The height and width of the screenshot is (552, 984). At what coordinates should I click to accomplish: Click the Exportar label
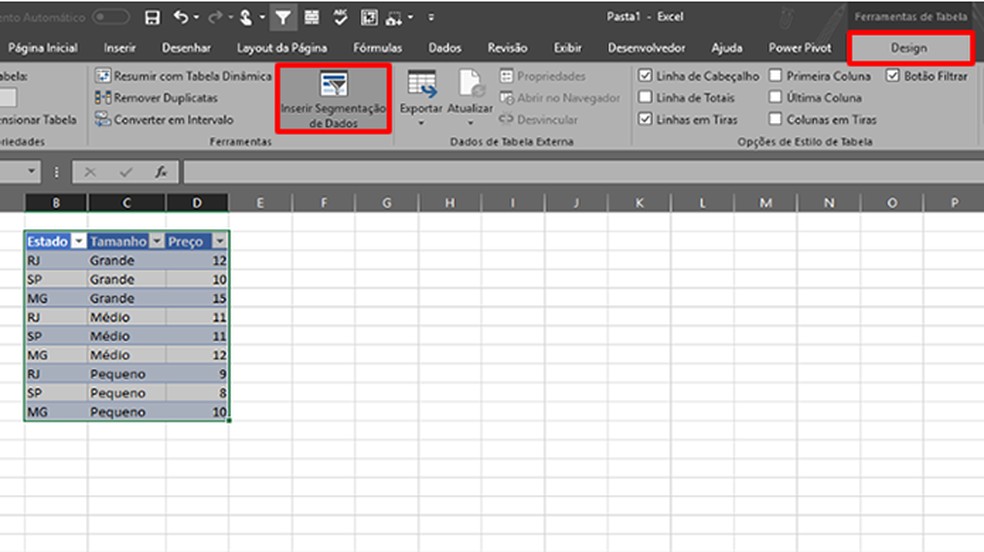click(x=421, y=108)
